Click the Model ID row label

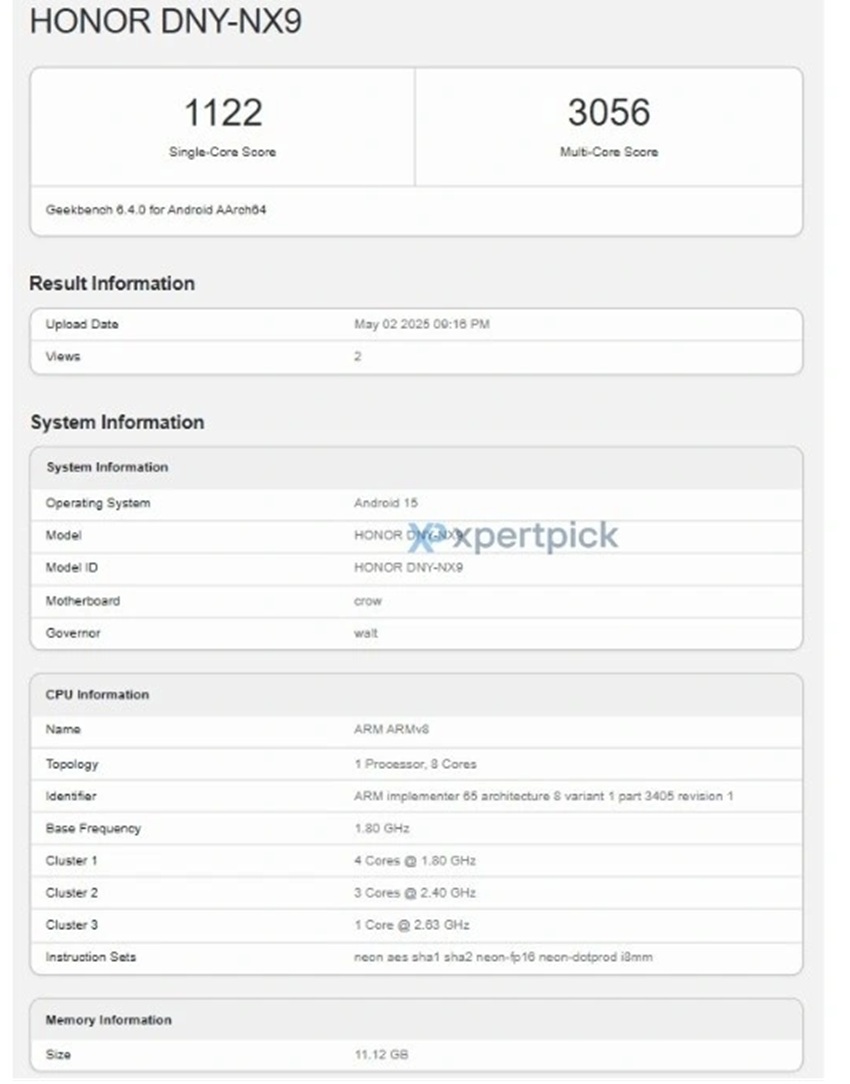[72, 568]
